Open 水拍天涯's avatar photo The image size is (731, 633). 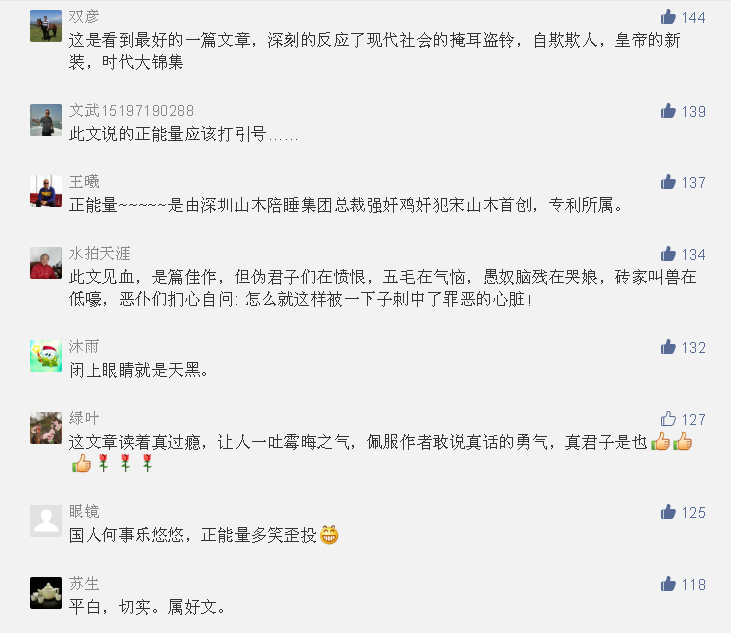tap(46, 263)
